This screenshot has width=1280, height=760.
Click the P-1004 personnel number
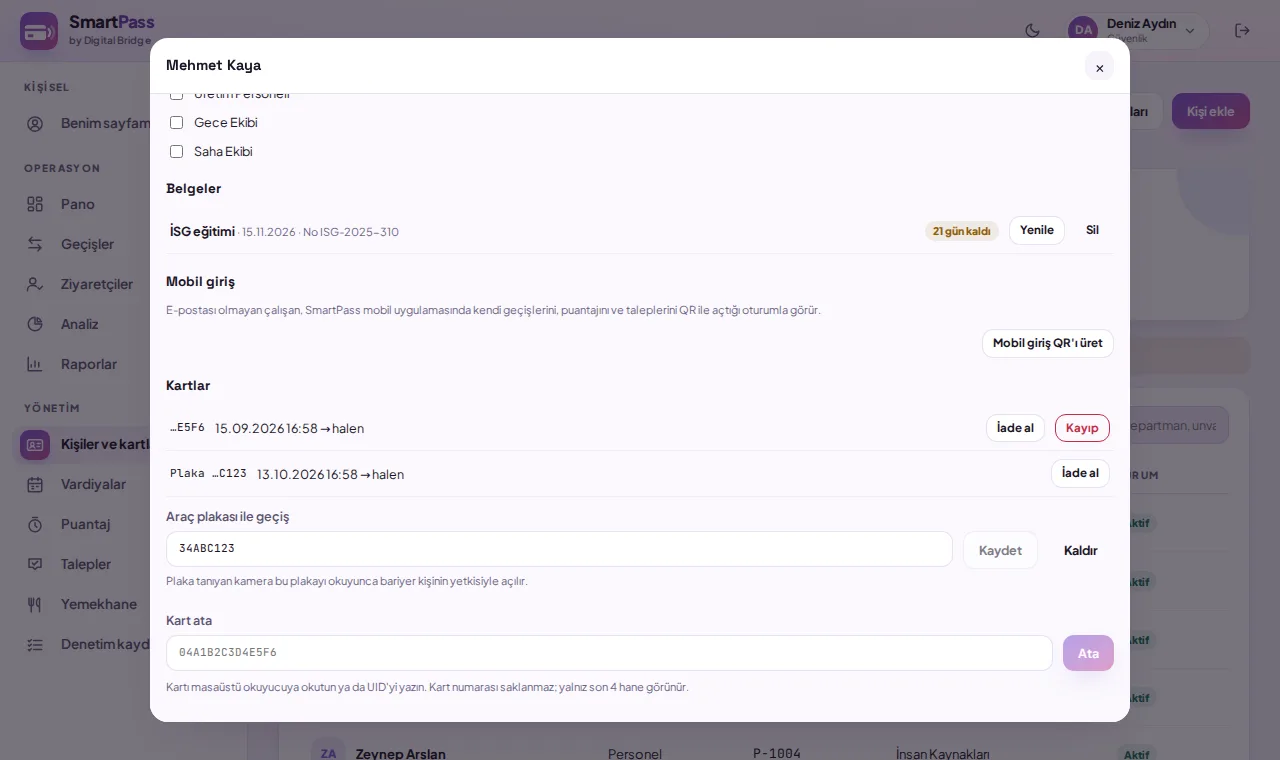point(777,753)
